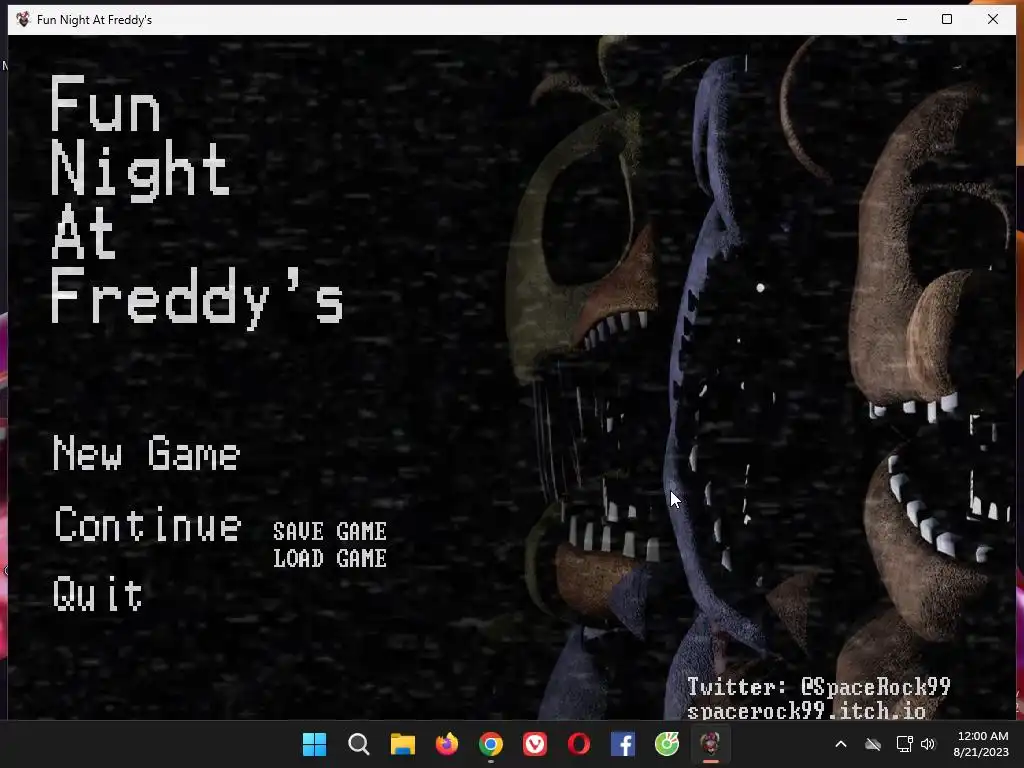
Task: Open the green circular app in the taskbar
Action: 667,744
